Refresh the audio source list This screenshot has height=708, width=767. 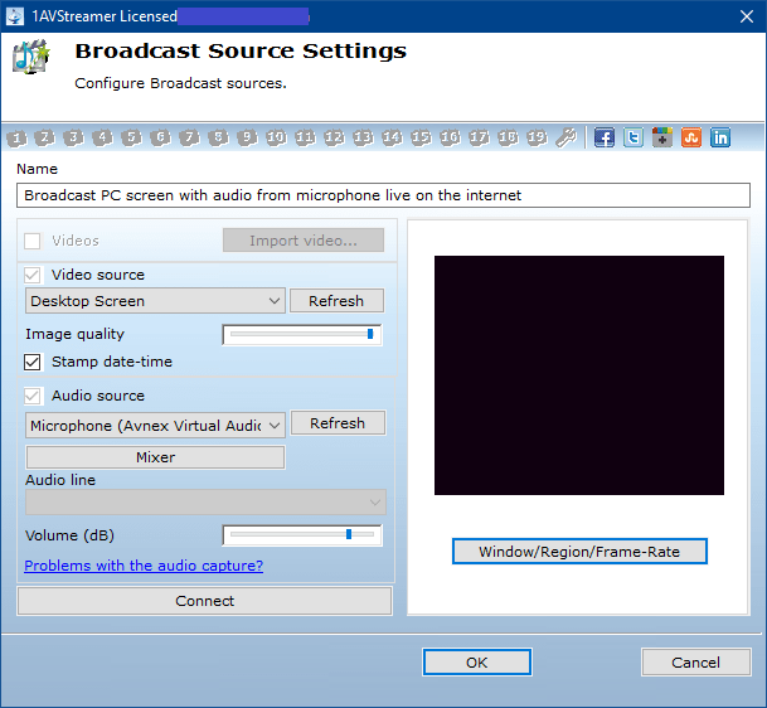[x=338, y=423]
